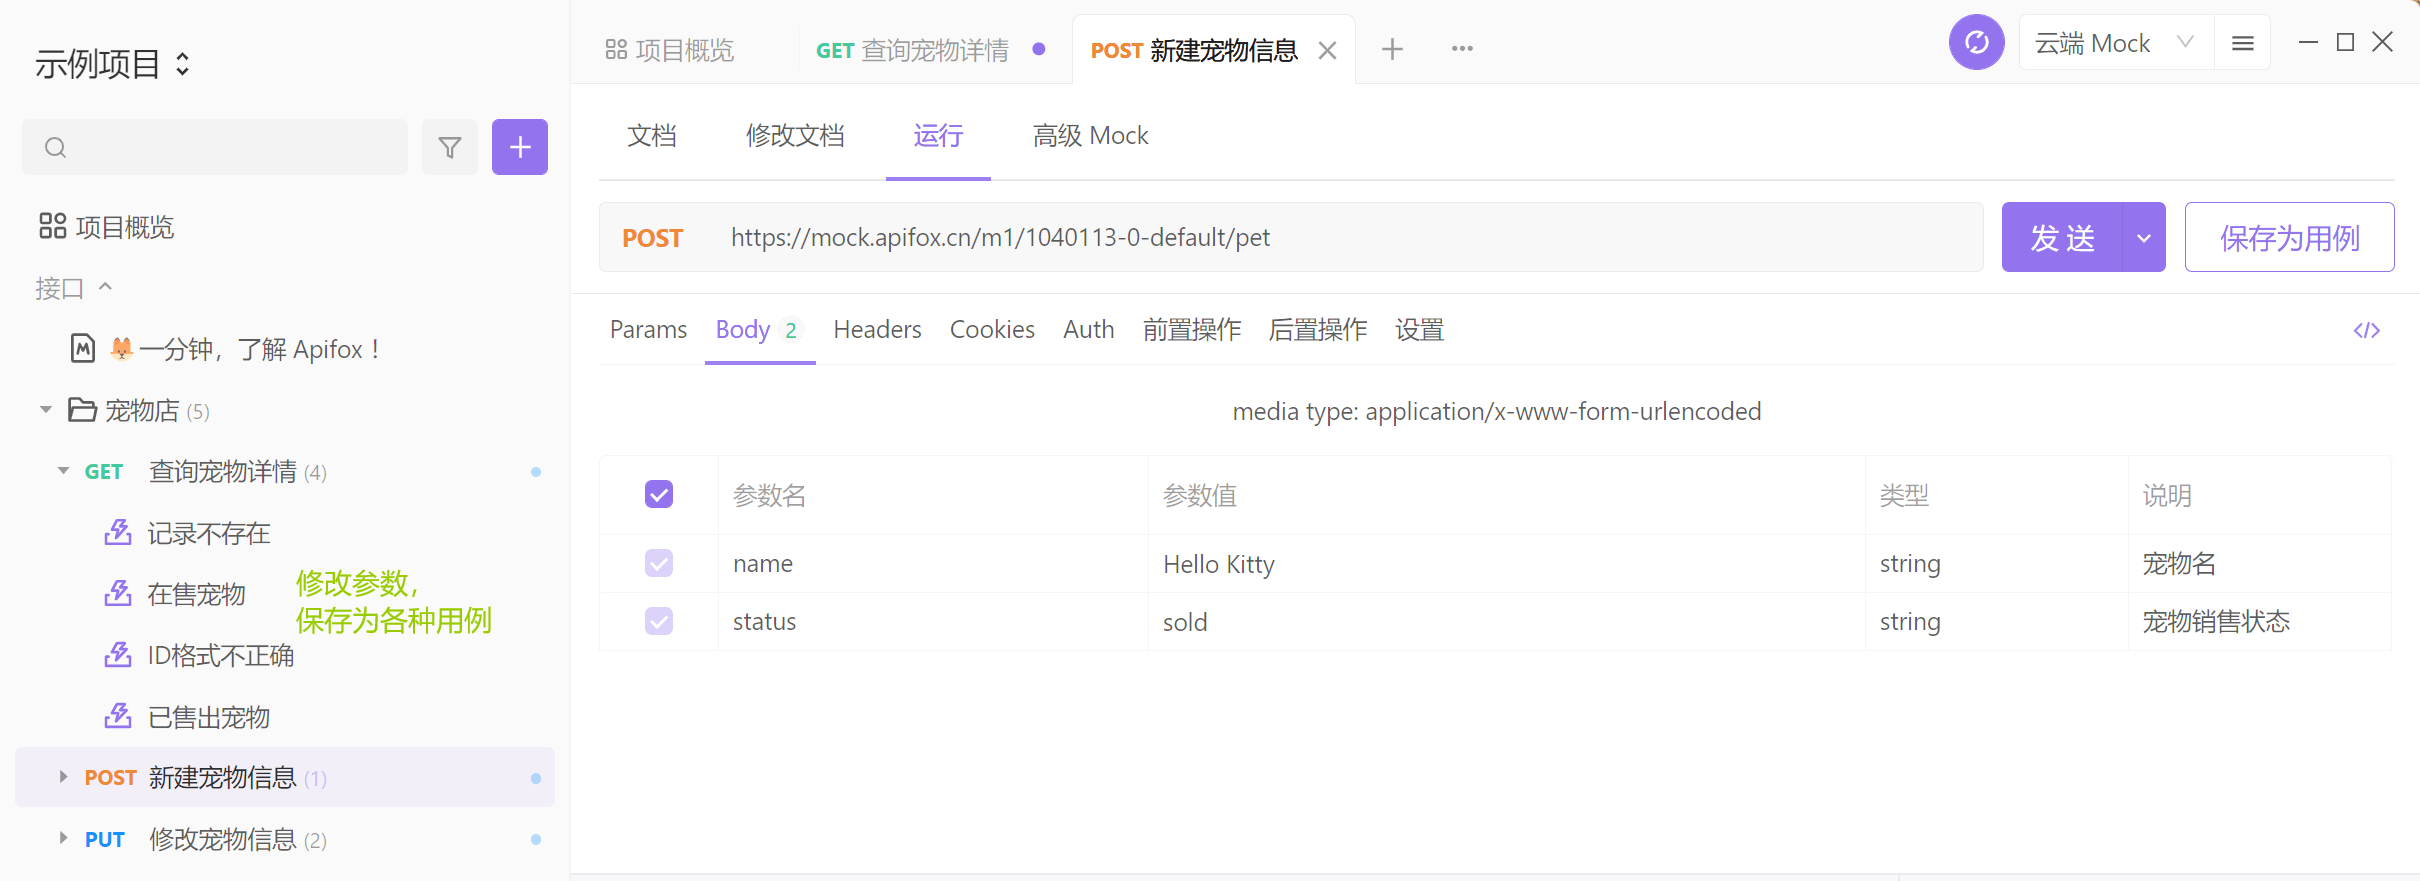This screenshot has height=881, width=2420.
Task: Collapse the 宠物店 folder
Action: tap(46, 410)
